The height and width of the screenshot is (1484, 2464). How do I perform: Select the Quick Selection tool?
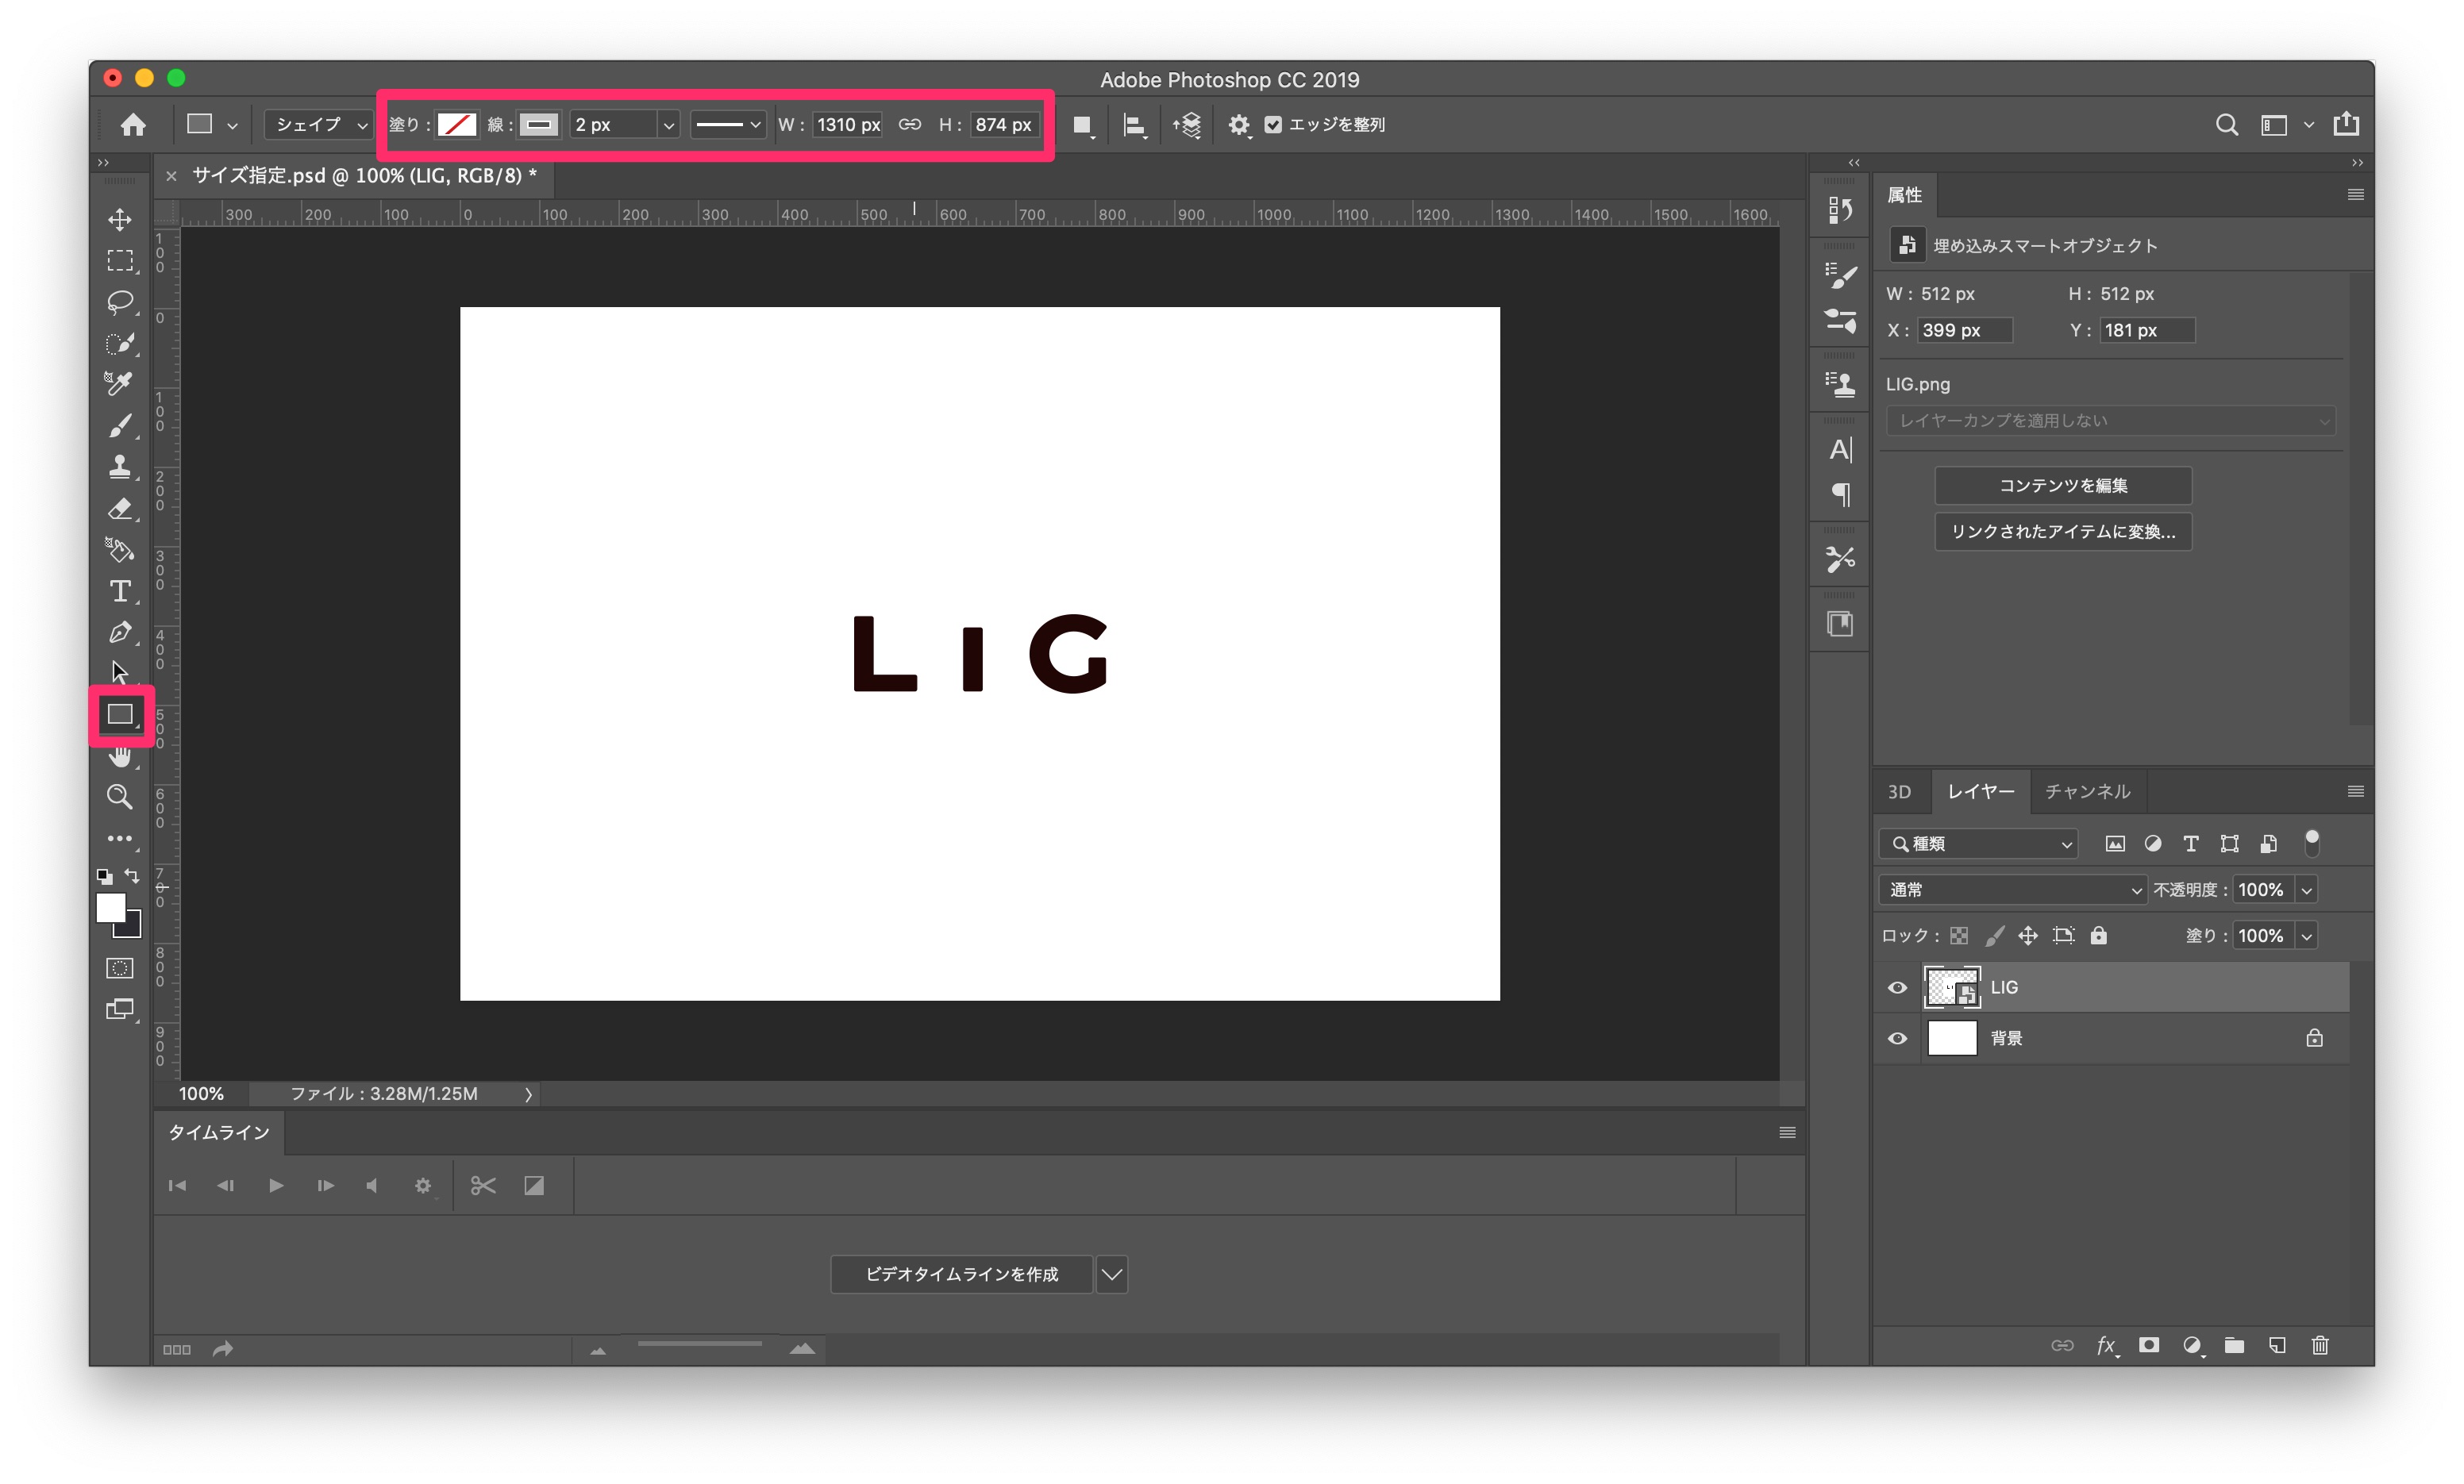click(120, 344)
